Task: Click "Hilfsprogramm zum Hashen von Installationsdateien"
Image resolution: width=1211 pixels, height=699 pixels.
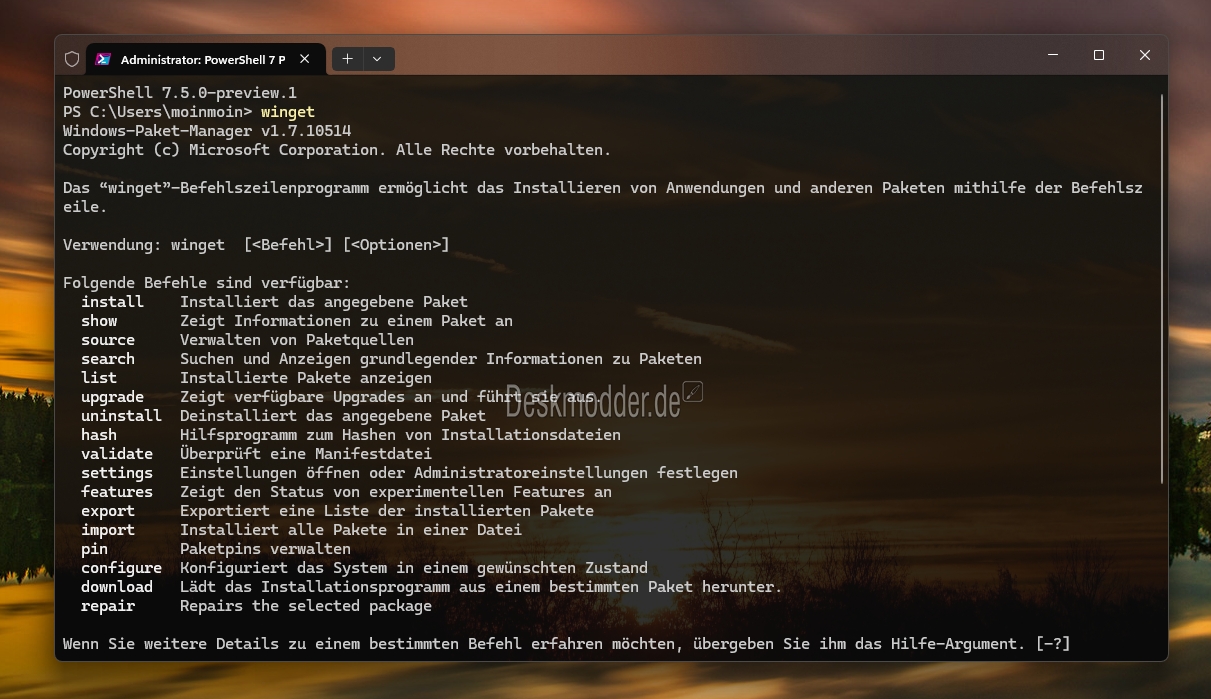Action: [400, 435]
